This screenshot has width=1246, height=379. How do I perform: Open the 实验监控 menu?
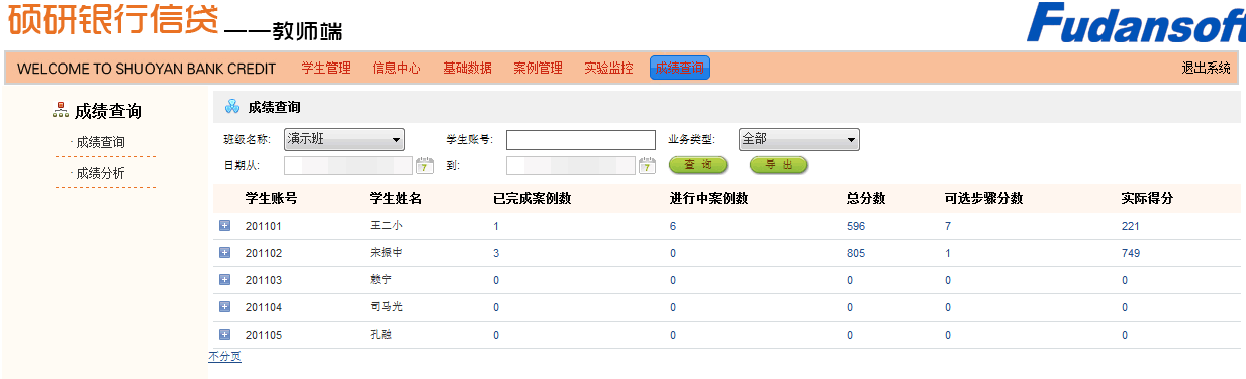(609, 68)
